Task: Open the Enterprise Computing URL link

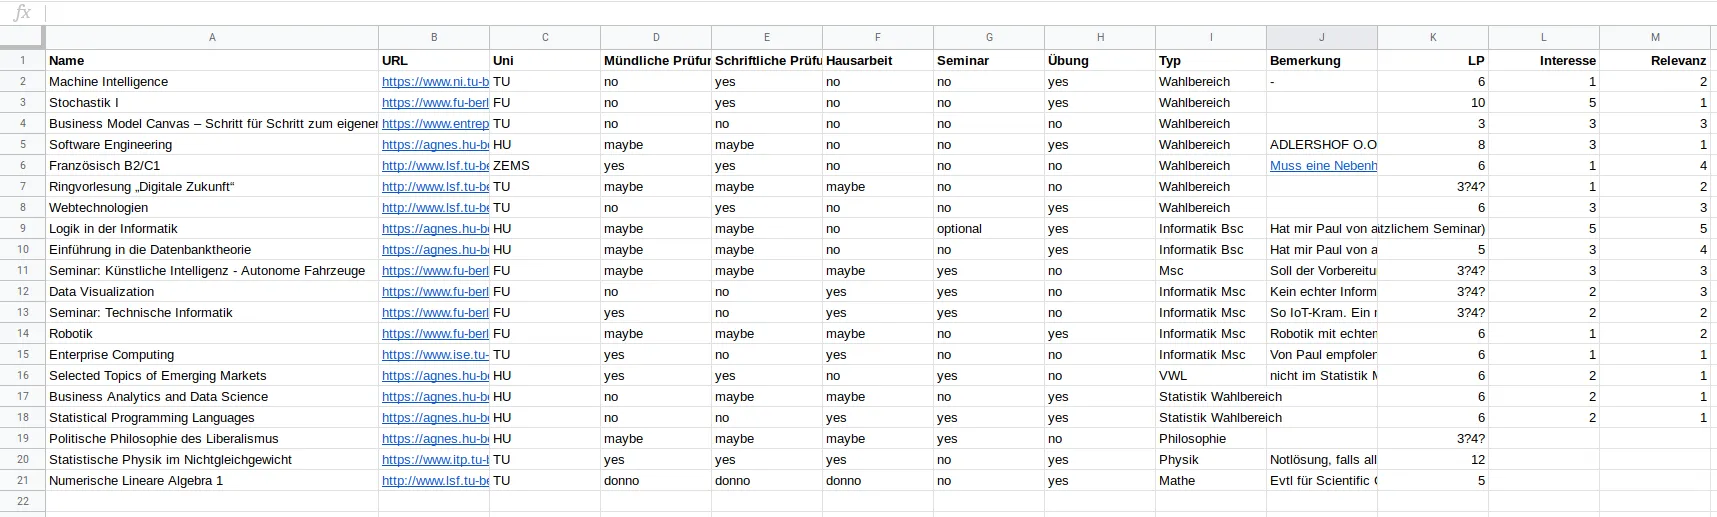Action: click(435, 355)
